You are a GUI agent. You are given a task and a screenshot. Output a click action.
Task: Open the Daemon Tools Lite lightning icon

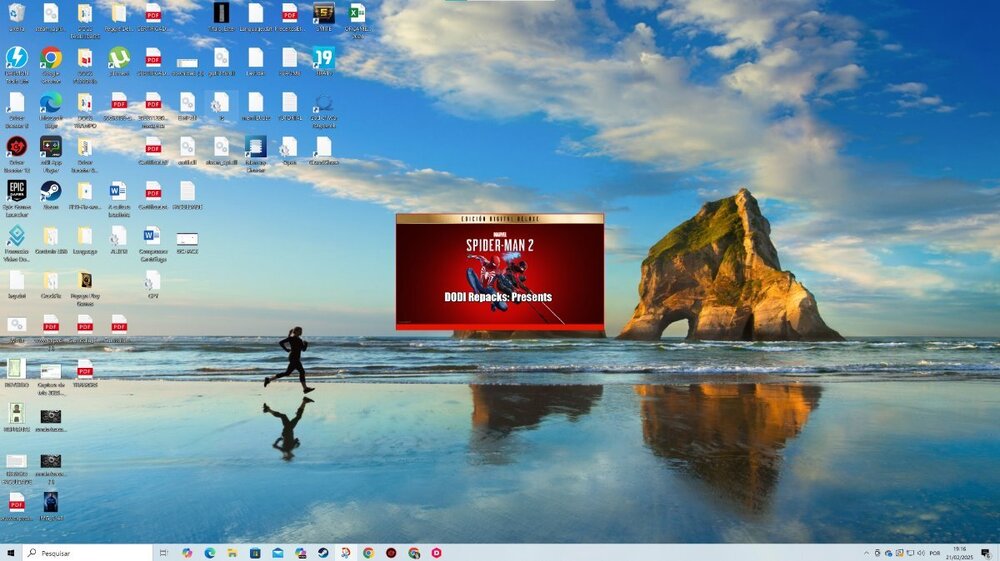(x=16, y=58)
